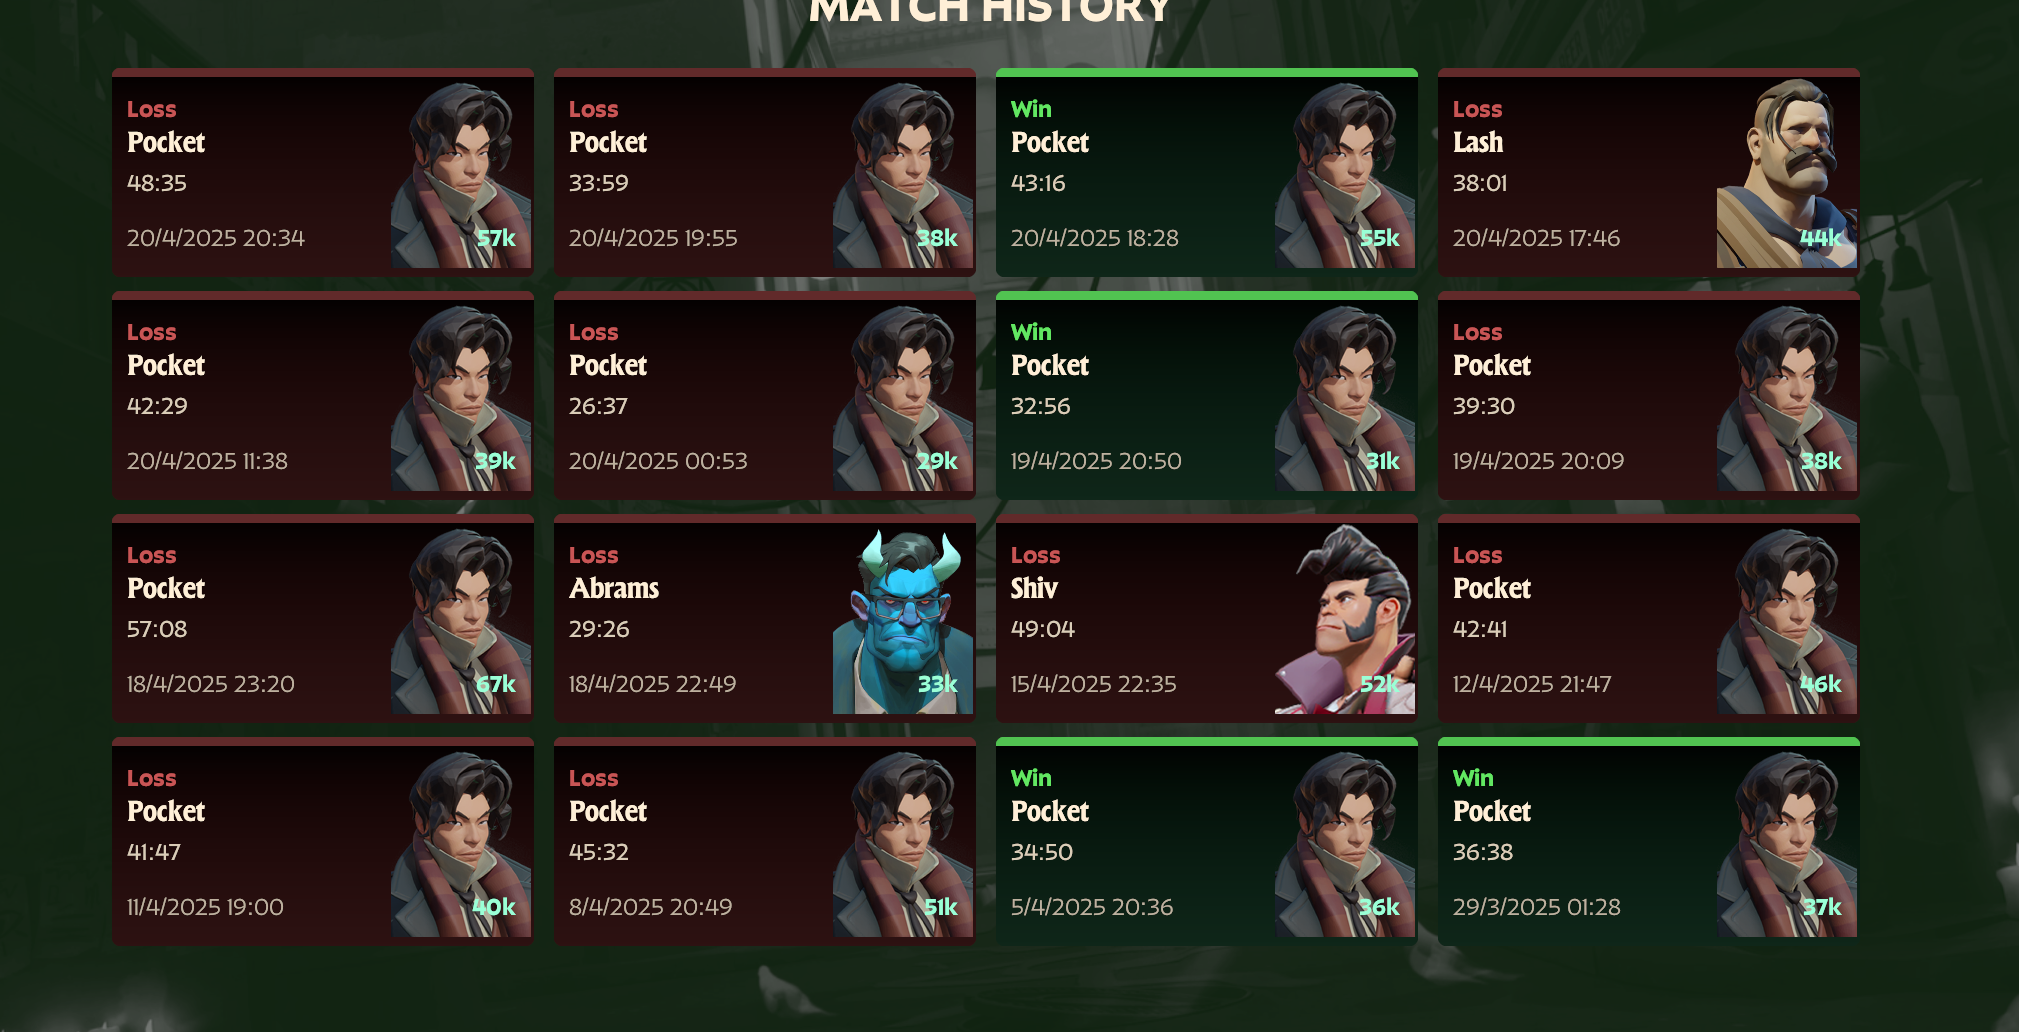2019x1032 pixels.
Task: Click Pocket portrait on the 67k match
Action: (461, 619)
